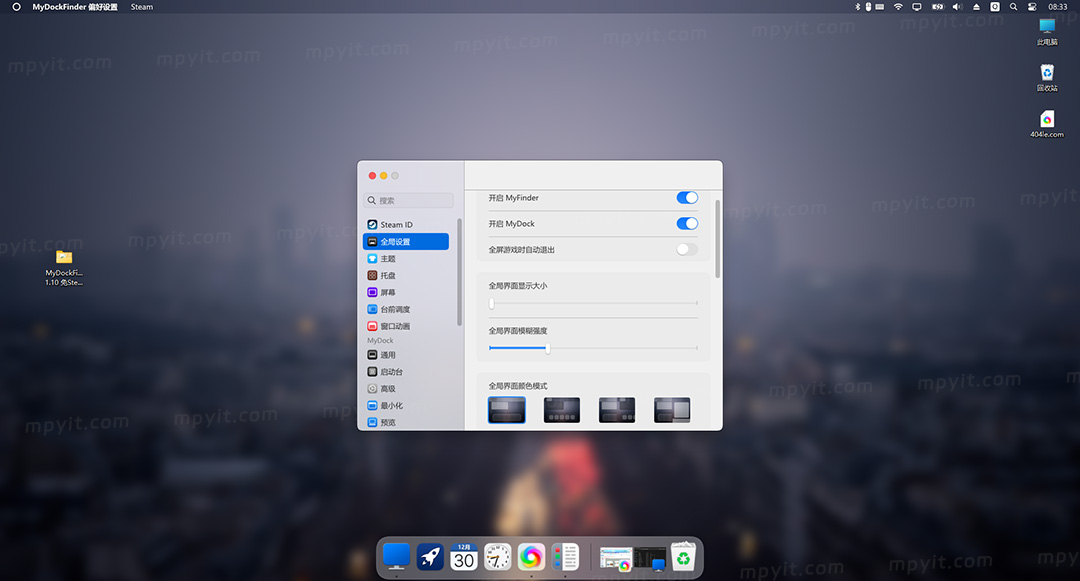Select the 此电脑 desktop icon
Viewport: 1080px width, 581px height.
coord(1047,32)
